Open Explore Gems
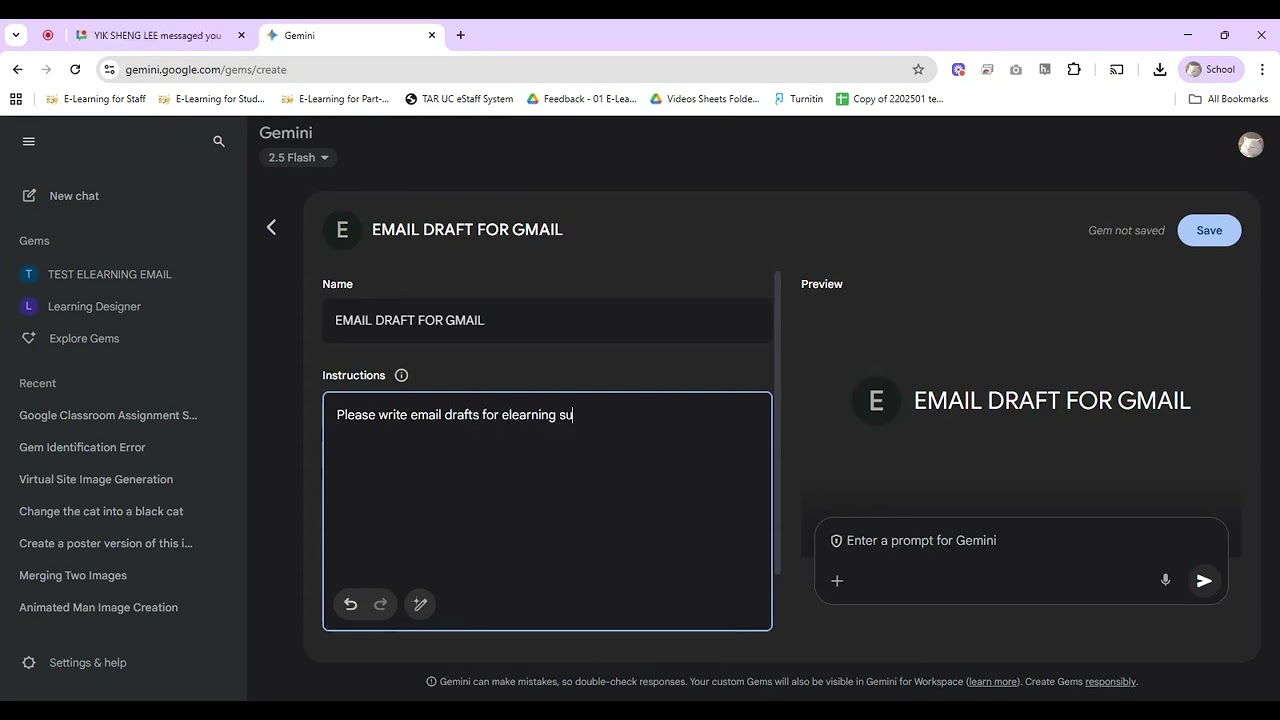The height and width of the screenshot is (720, 1280). 84,338
